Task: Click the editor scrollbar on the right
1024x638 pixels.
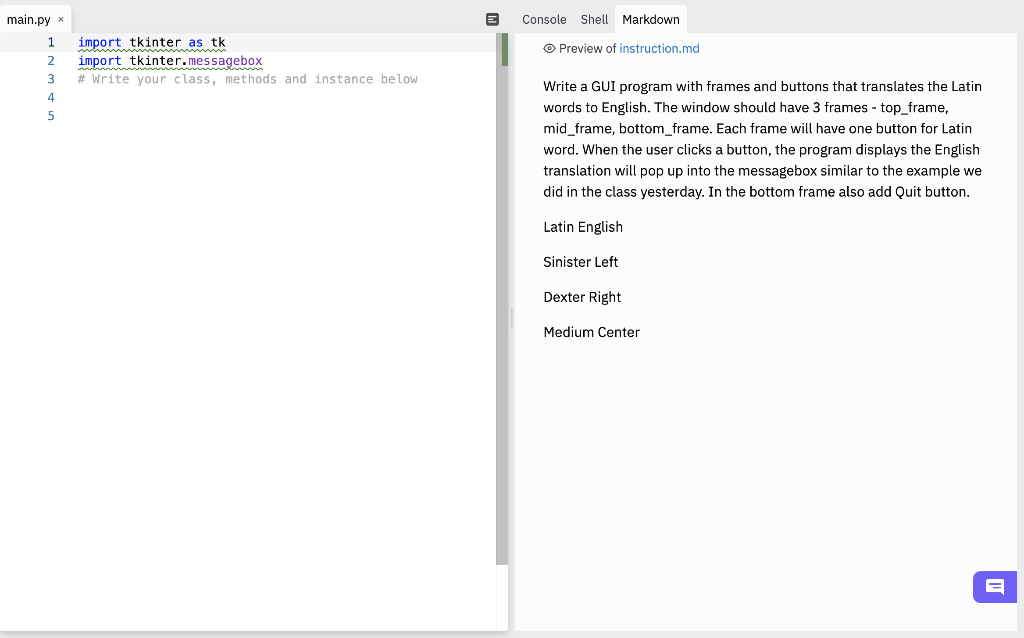Action: tap(502, 300)
